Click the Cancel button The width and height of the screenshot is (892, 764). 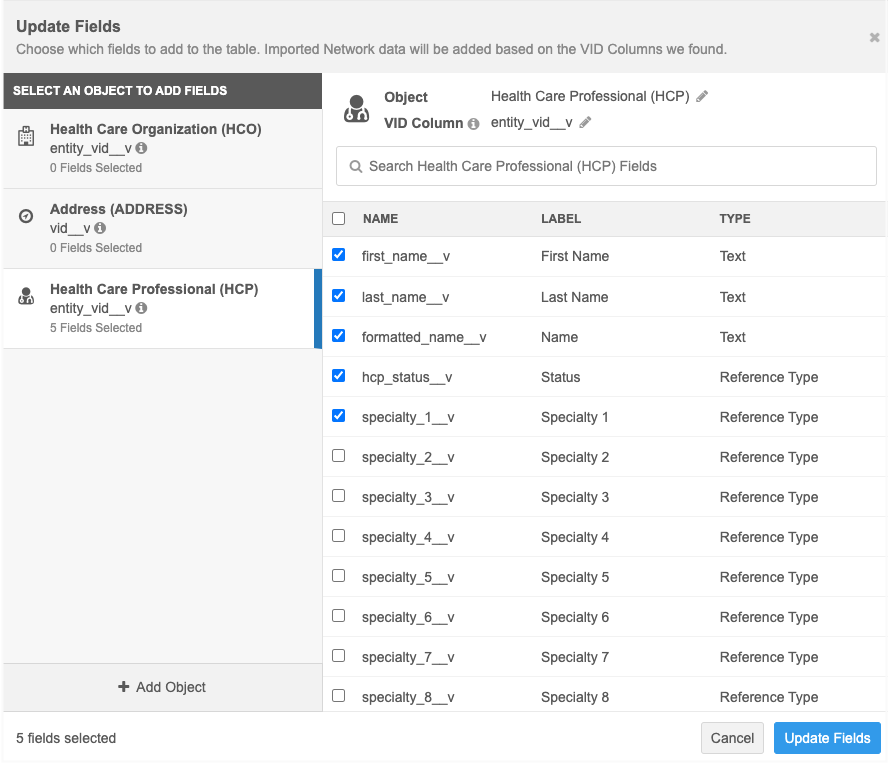[732, 738]
